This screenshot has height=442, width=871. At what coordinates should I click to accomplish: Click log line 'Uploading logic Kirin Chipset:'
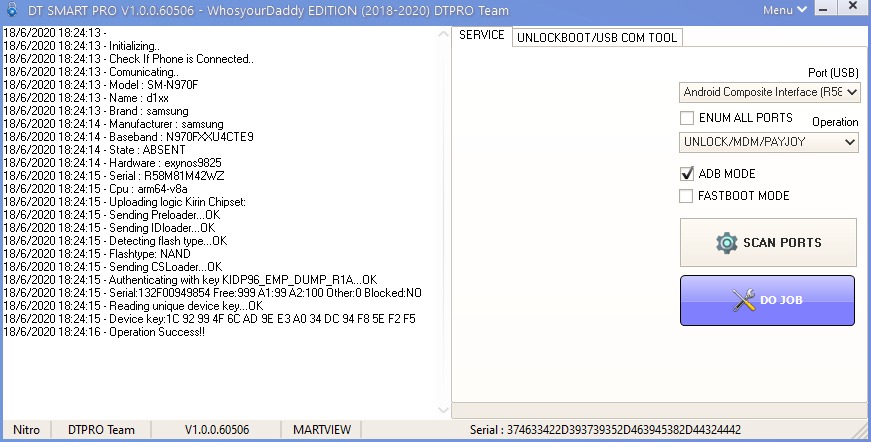point(124,202)
